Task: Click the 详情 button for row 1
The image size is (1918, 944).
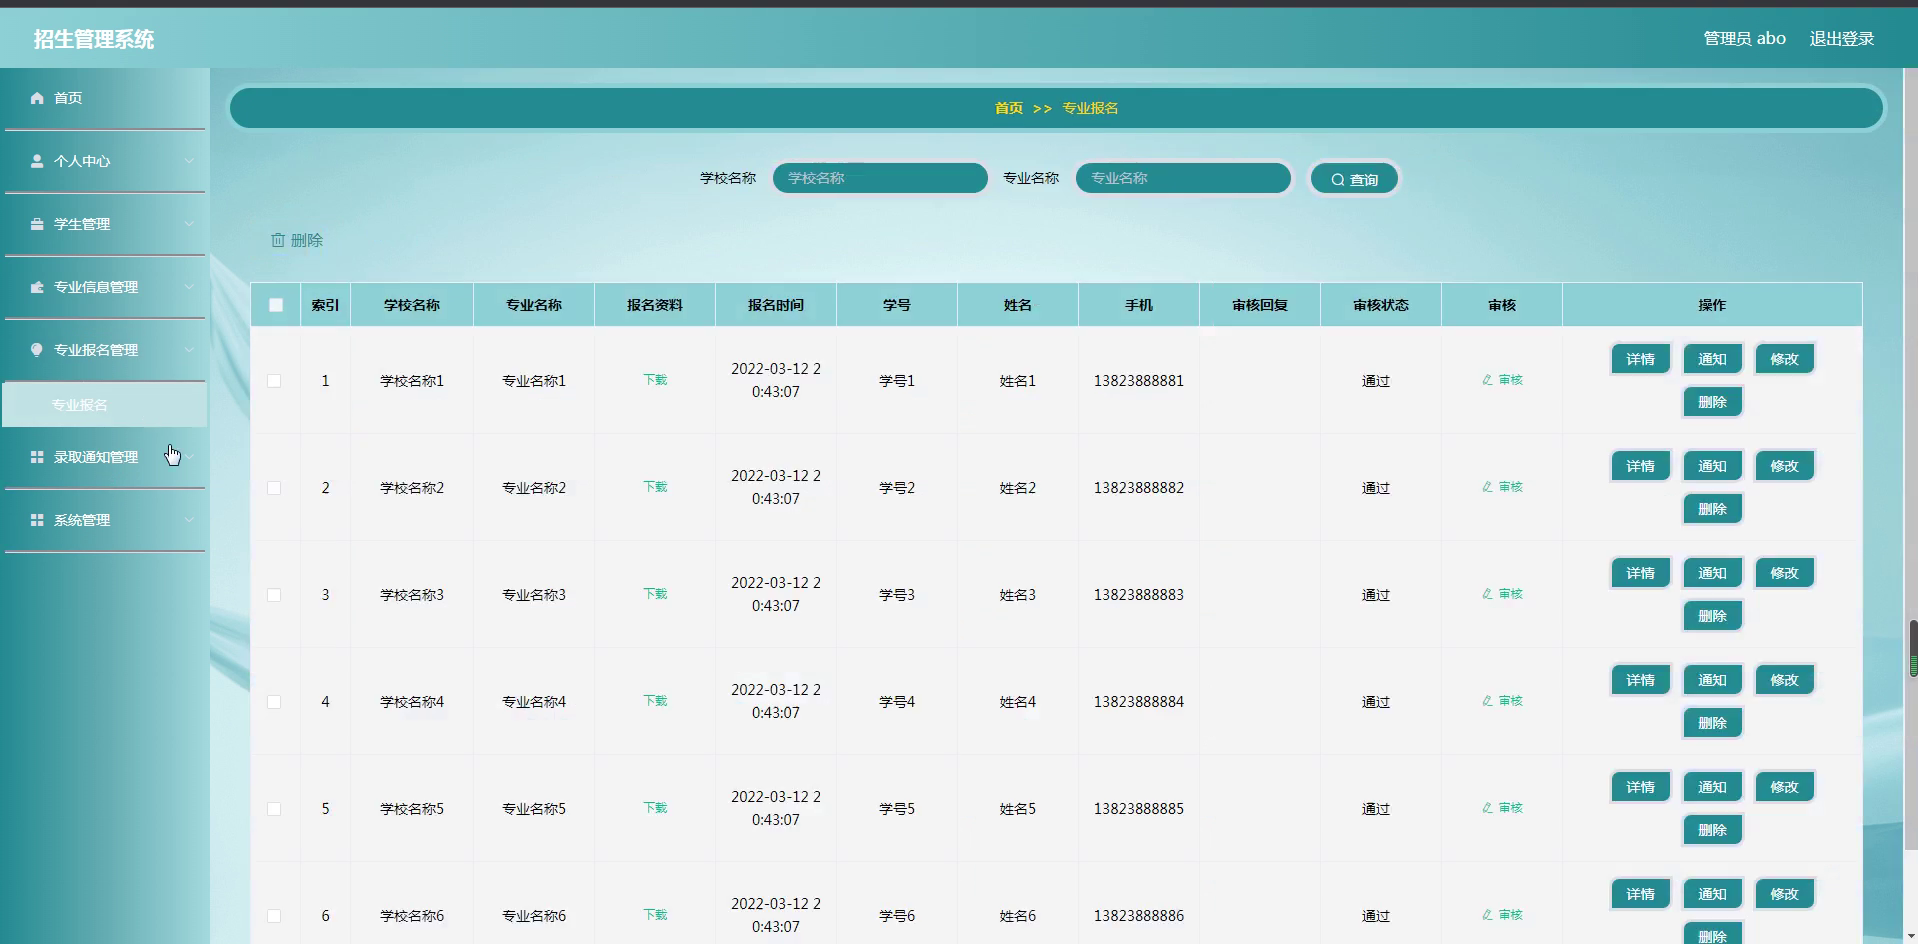Action: (x=1640, y=359)
